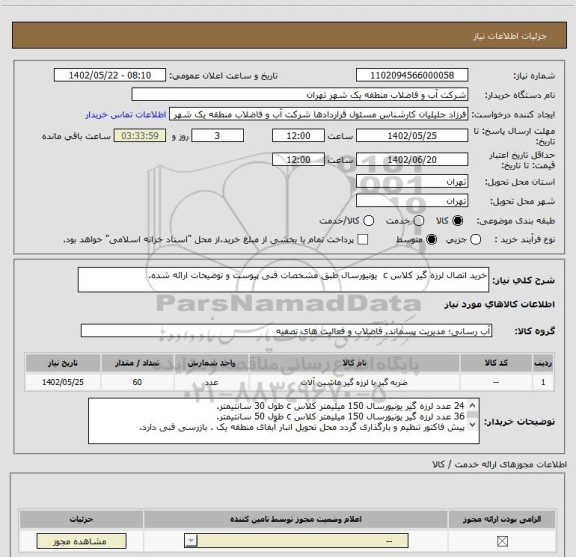
Task: Click the announcement date field 1402/05/22 - 08:10
Action: 110,75
